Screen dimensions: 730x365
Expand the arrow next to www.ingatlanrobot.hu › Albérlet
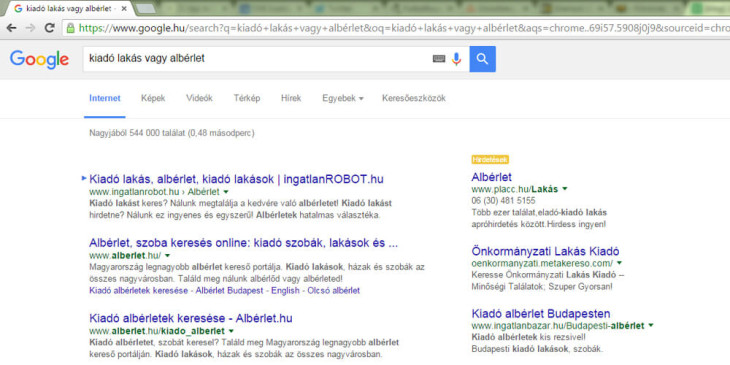pyautogui.click(x=226, y=192)
